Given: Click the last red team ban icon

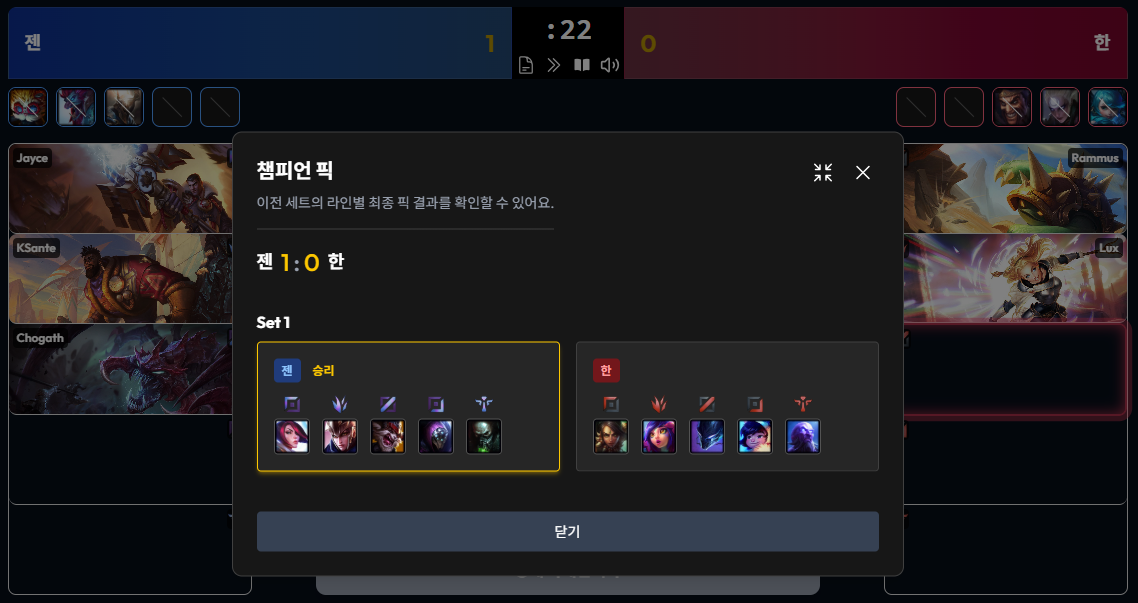Looking at the screenshot, I should point(1108,107).
